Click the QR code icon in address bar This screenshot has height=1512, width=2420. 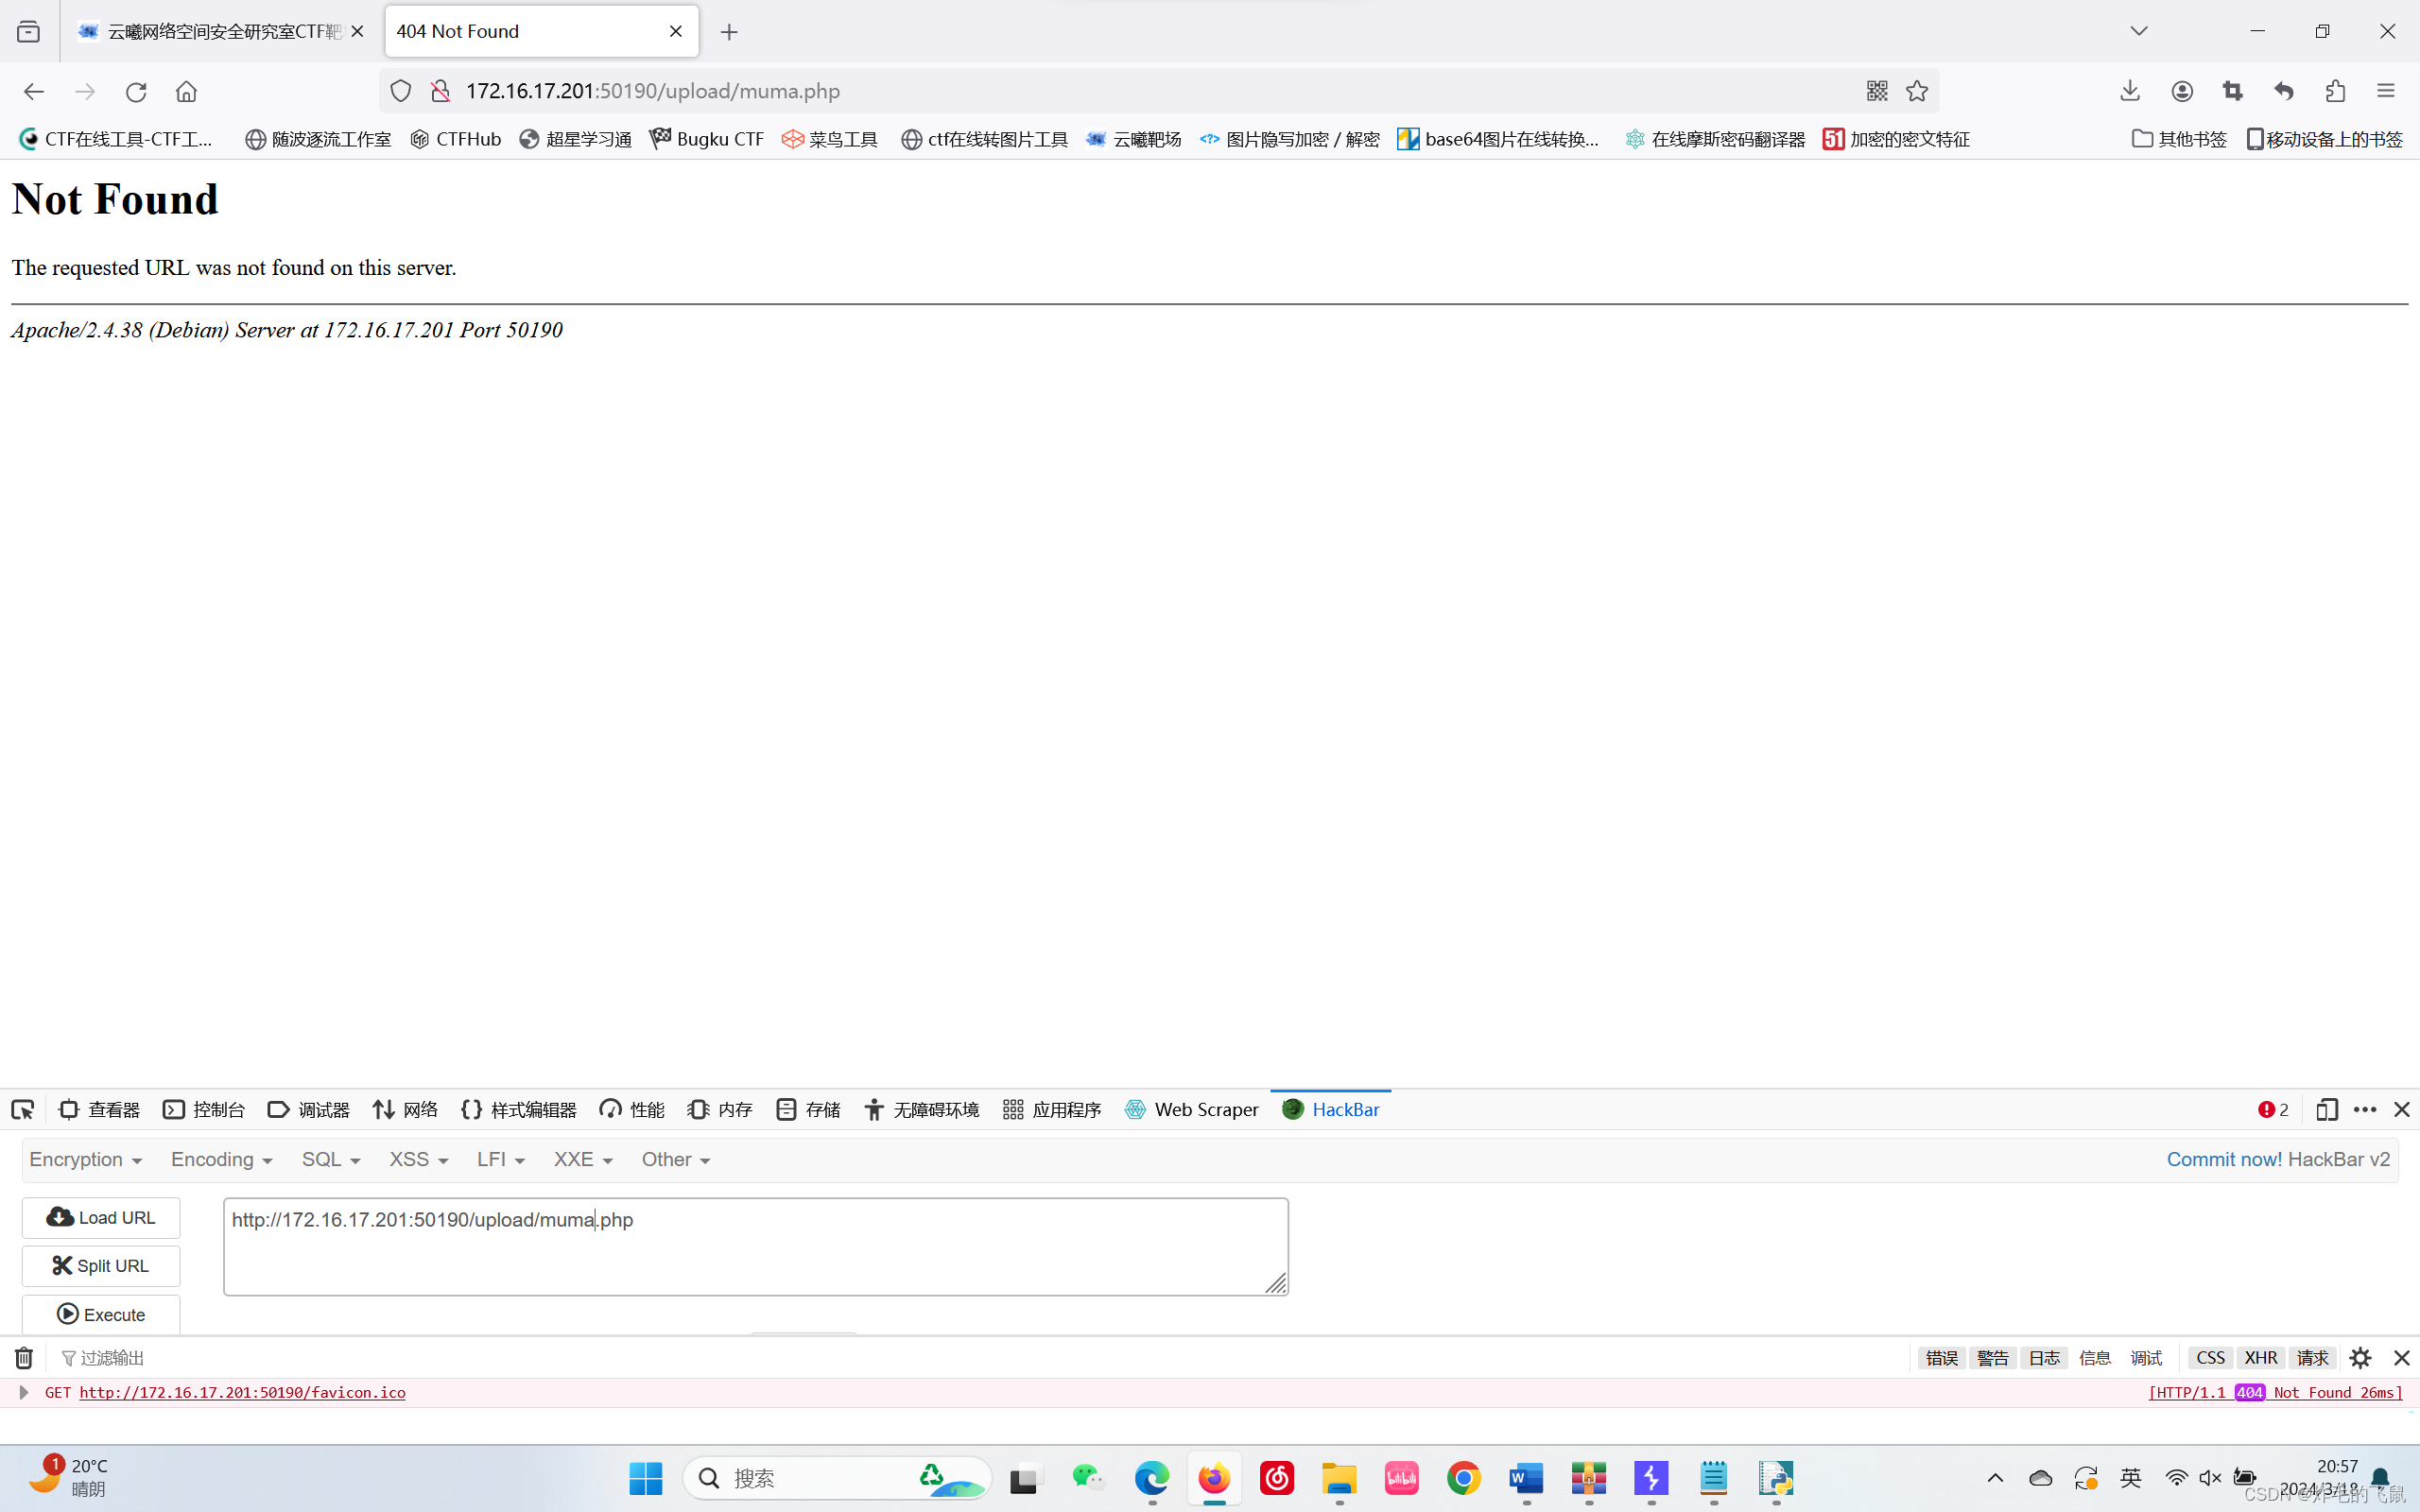[x=1876, y=91]
